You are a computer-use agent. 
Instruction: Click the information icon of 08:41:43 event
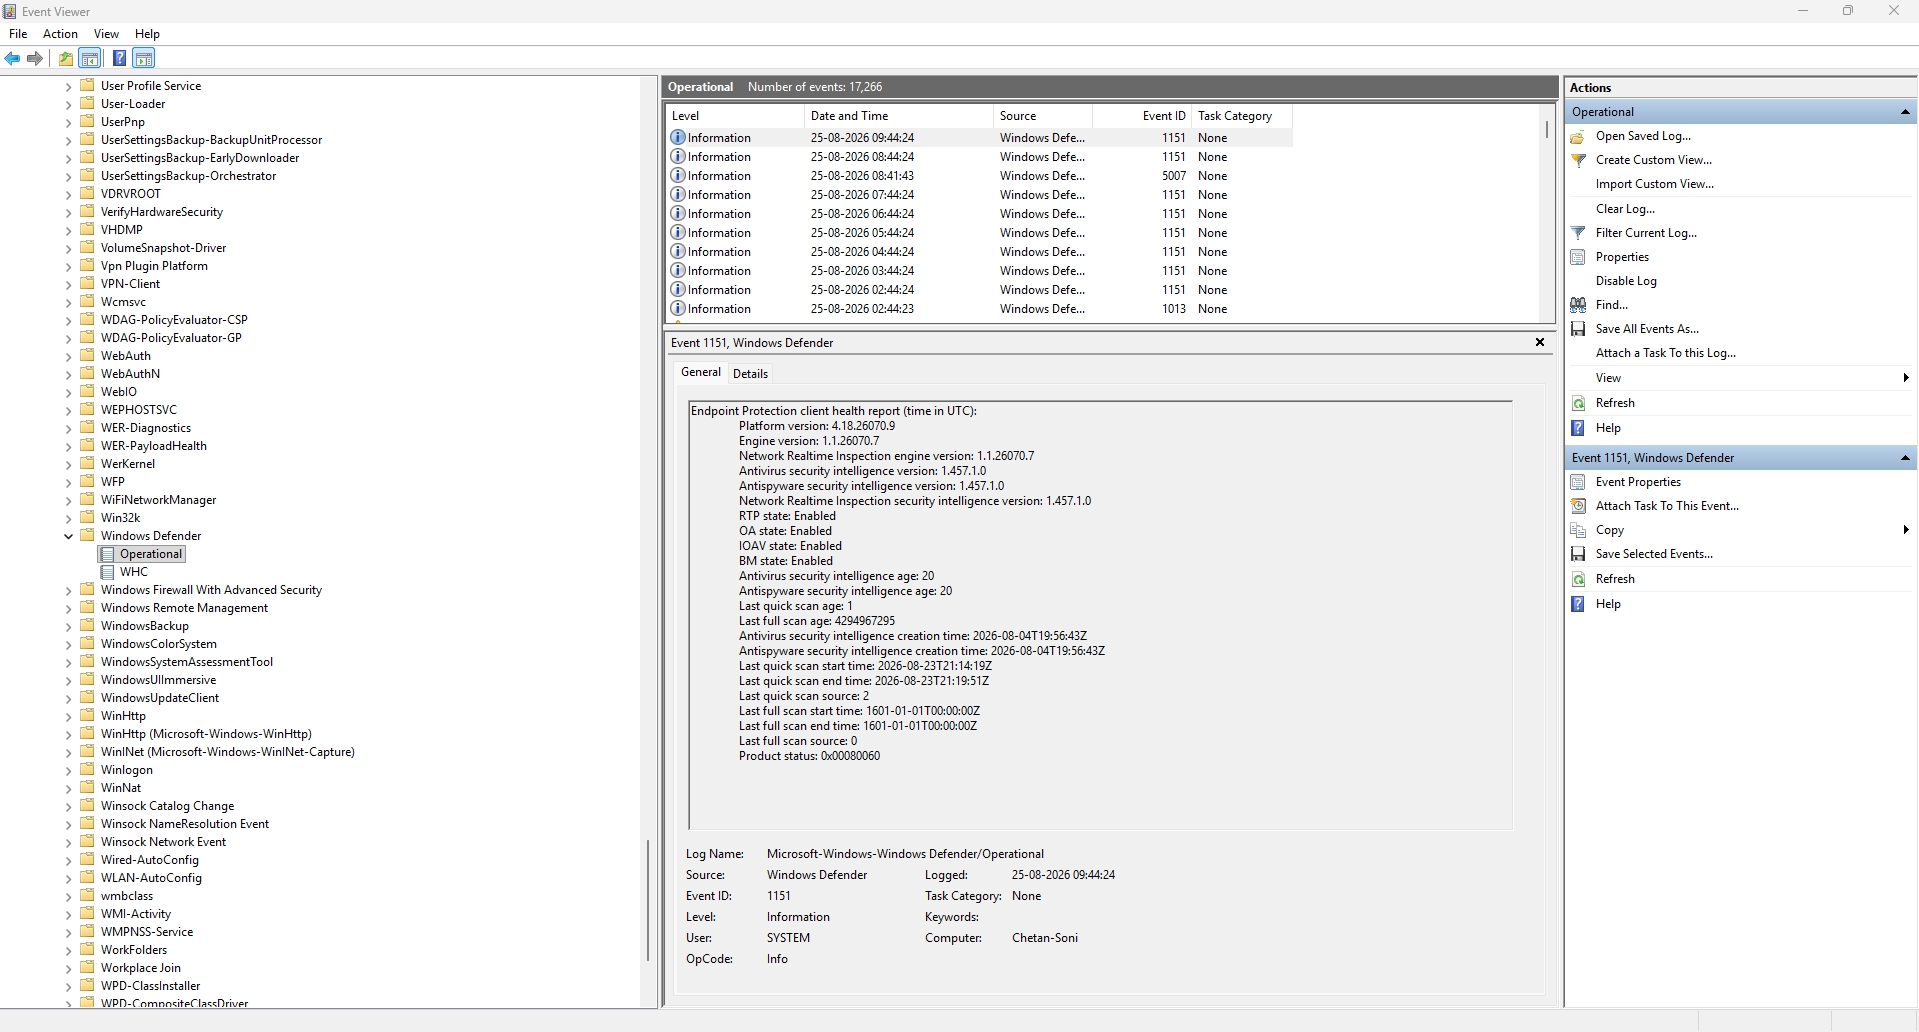(678, 176)
